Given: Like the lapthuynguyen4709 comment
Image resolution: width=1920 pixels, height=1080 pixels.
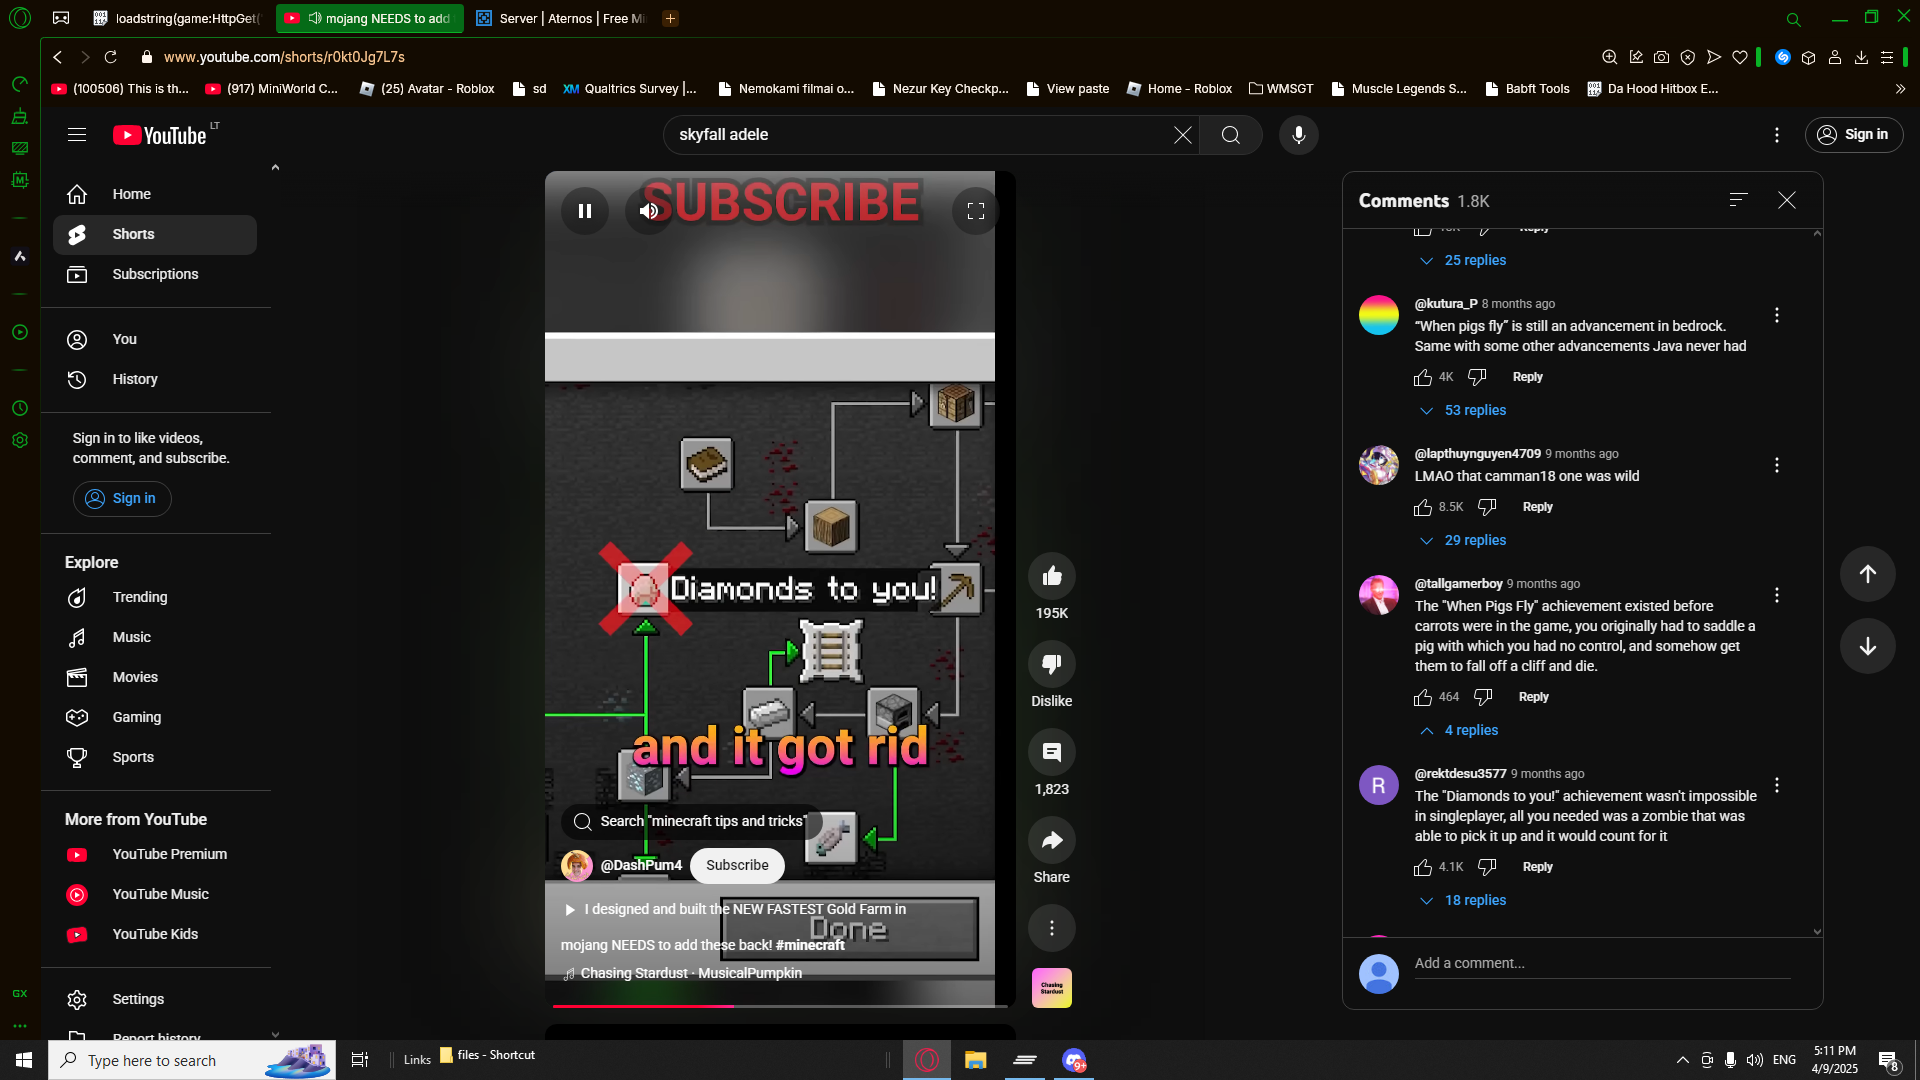Looking at the screenshot, I should coord(1423,507).
